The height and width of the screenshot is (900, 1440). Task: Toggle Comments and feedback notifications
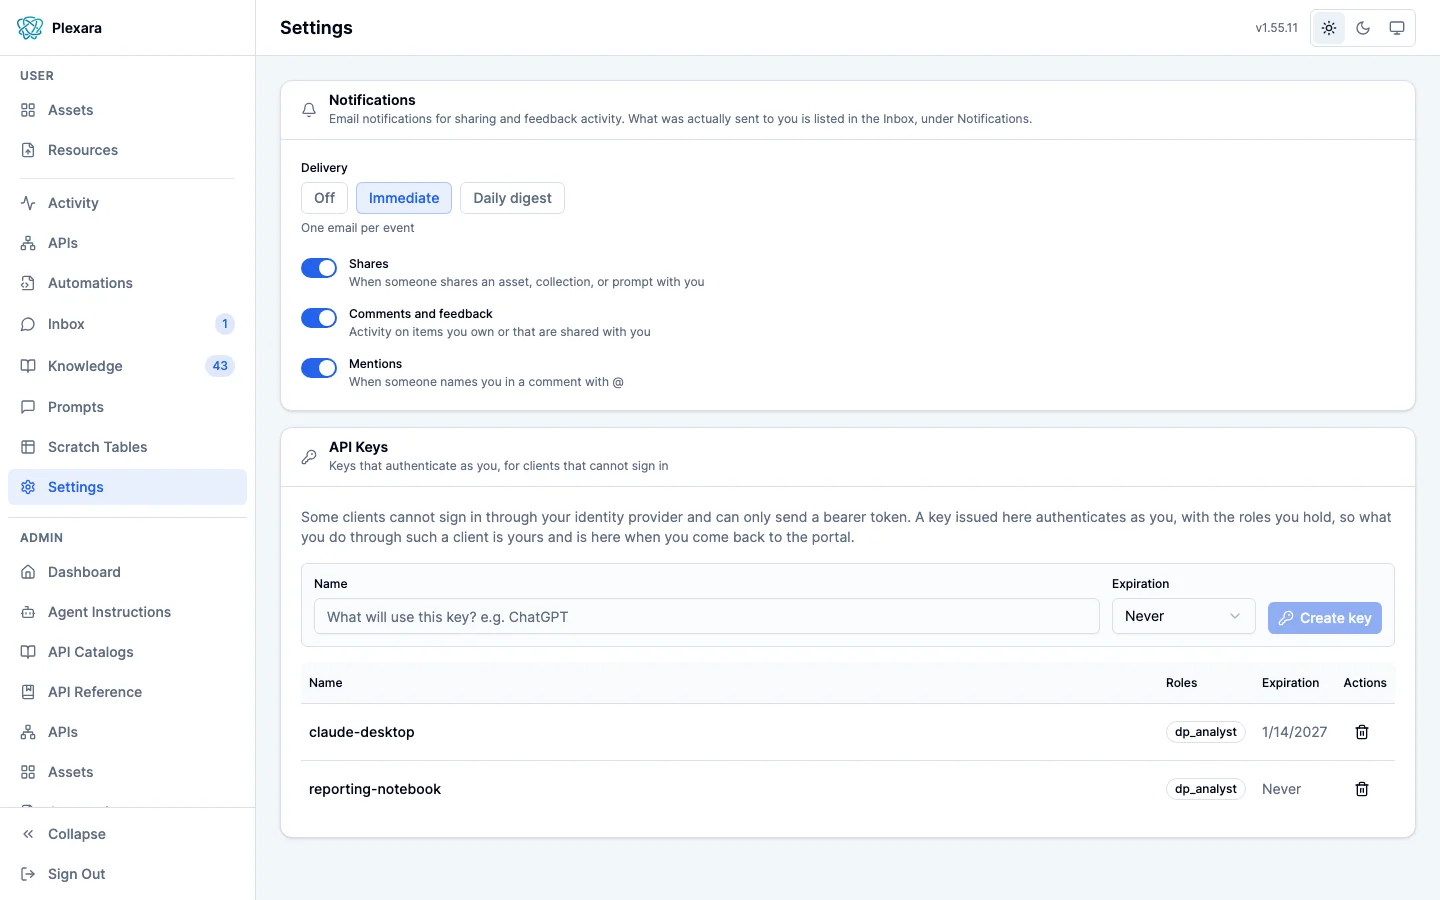(319, 318)
